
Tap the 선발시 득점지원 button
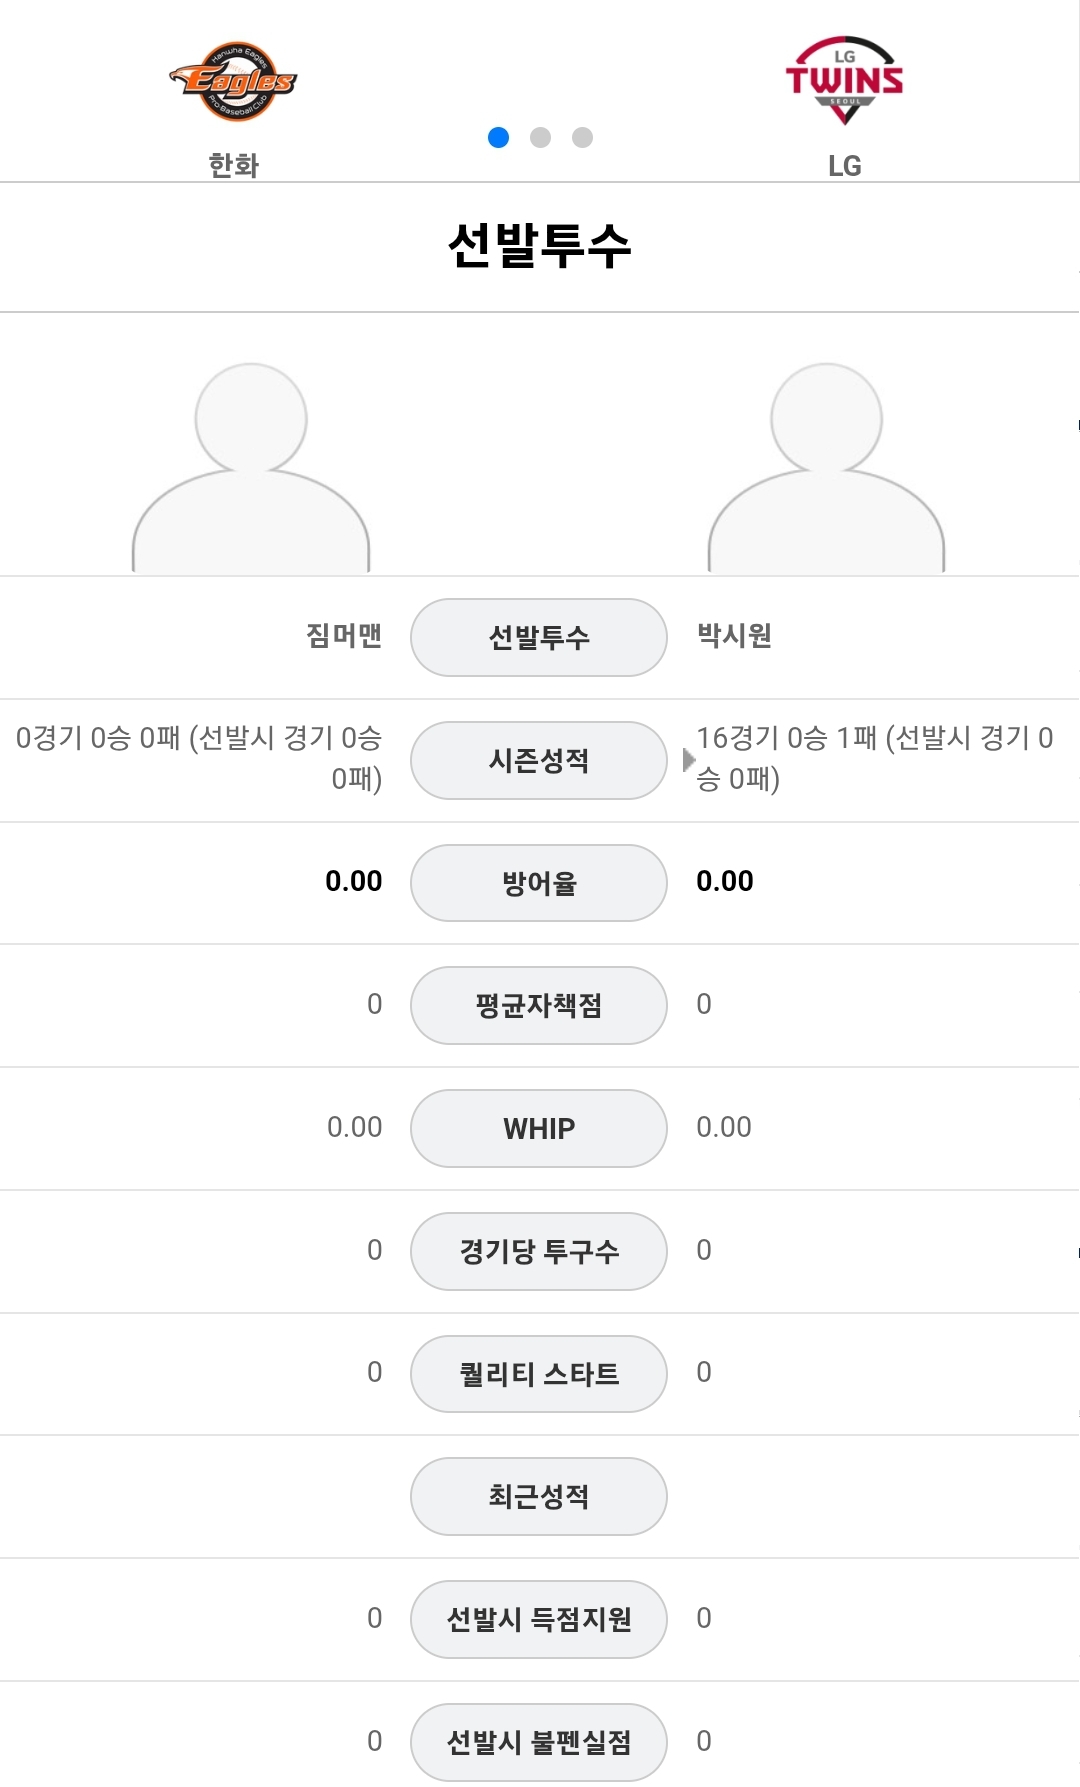coord(539,1619)
